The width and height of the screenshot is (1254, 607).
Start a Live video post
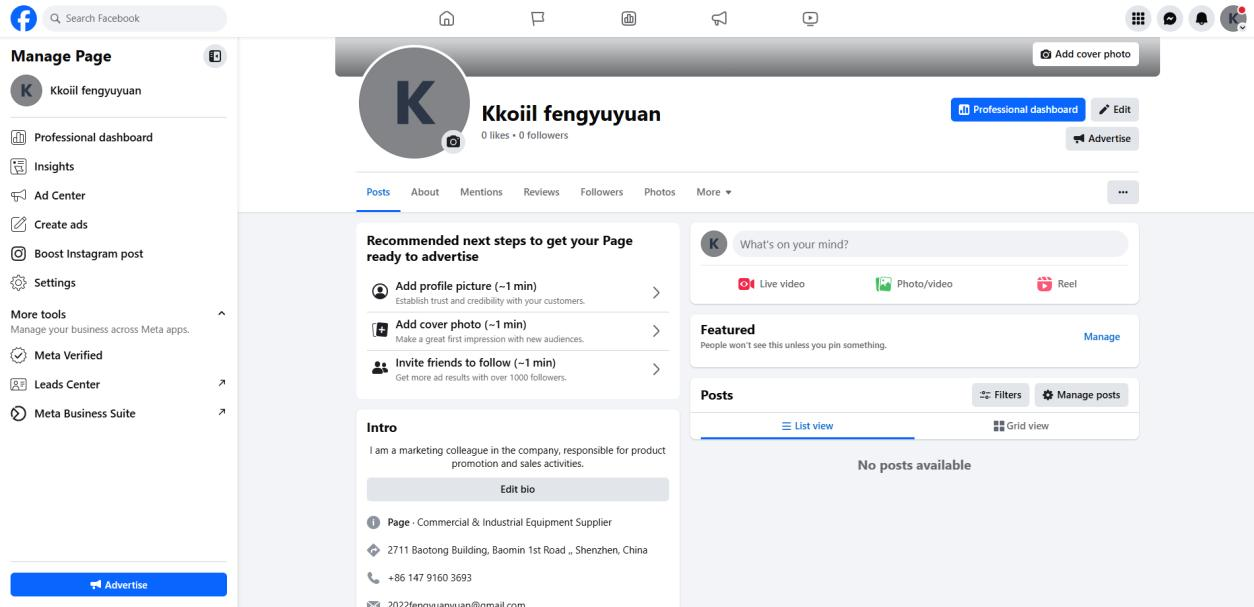[x=771, y=284]
